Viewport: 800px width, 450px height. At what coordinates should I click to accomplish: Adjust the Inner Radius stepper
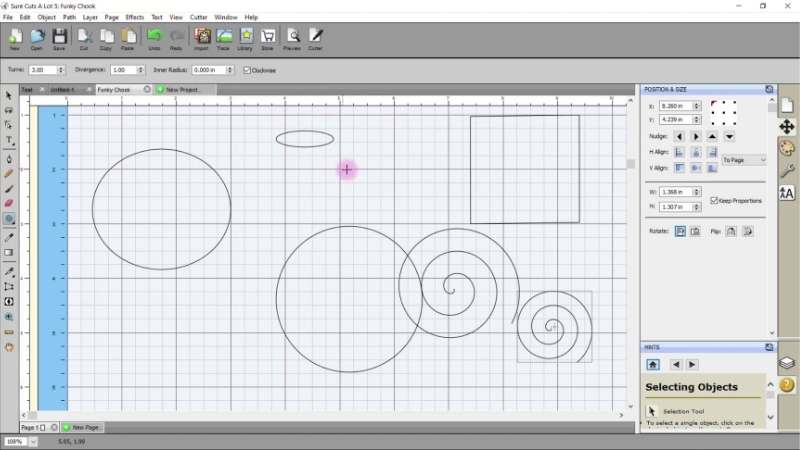click(230, 70)
